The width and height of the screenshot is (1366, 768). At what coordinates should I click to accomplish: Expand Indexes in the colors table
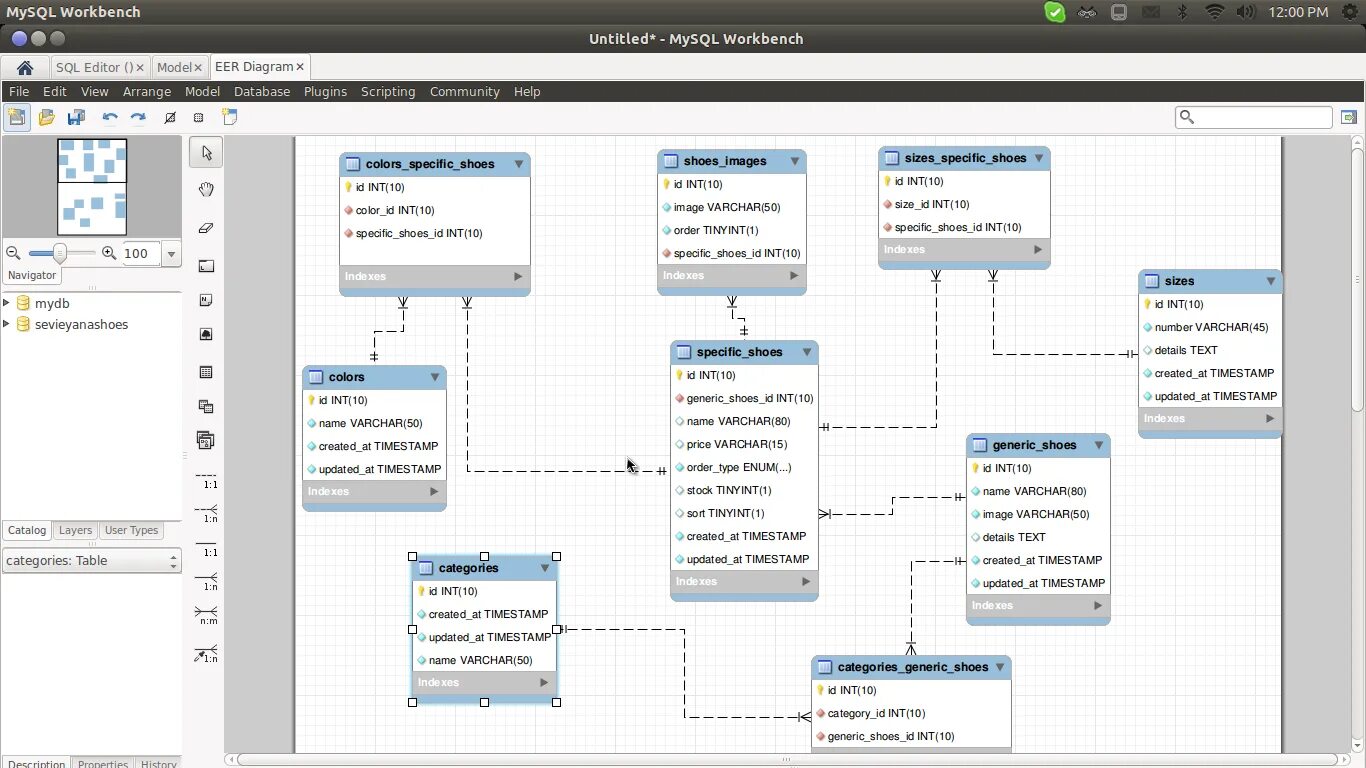(434, 491)
